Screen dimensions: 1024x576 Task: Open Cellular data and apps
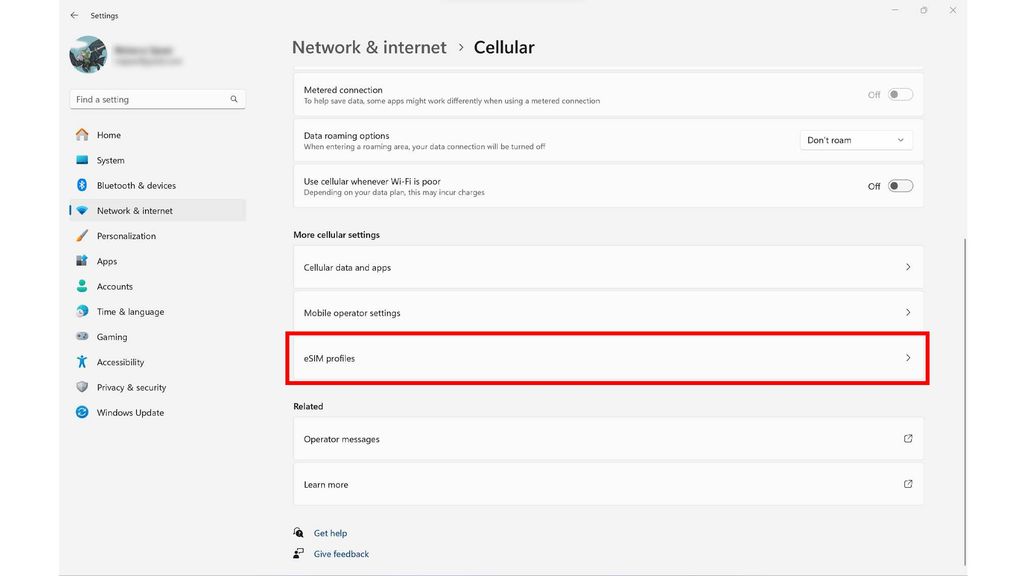pyautogui.click(x=607, y=267)
